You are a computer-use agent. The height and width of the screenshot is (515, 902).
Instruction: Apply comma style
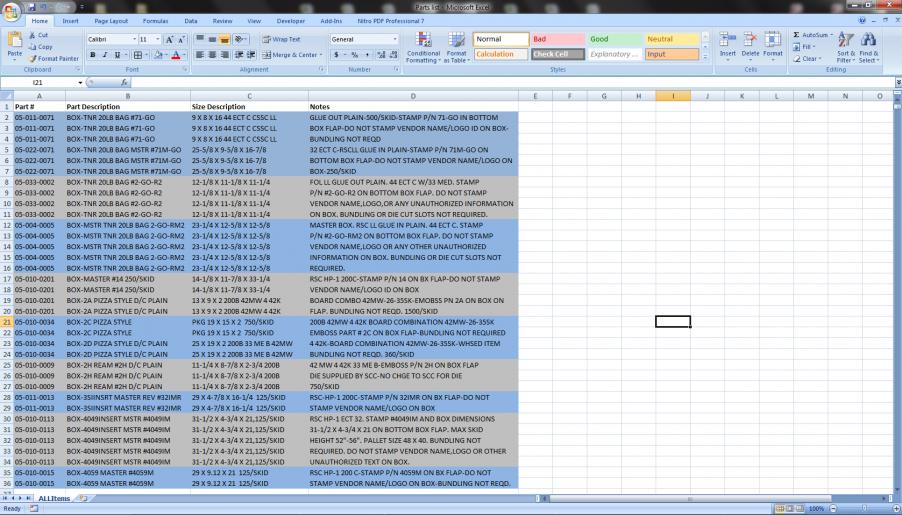tap(367, 55)
